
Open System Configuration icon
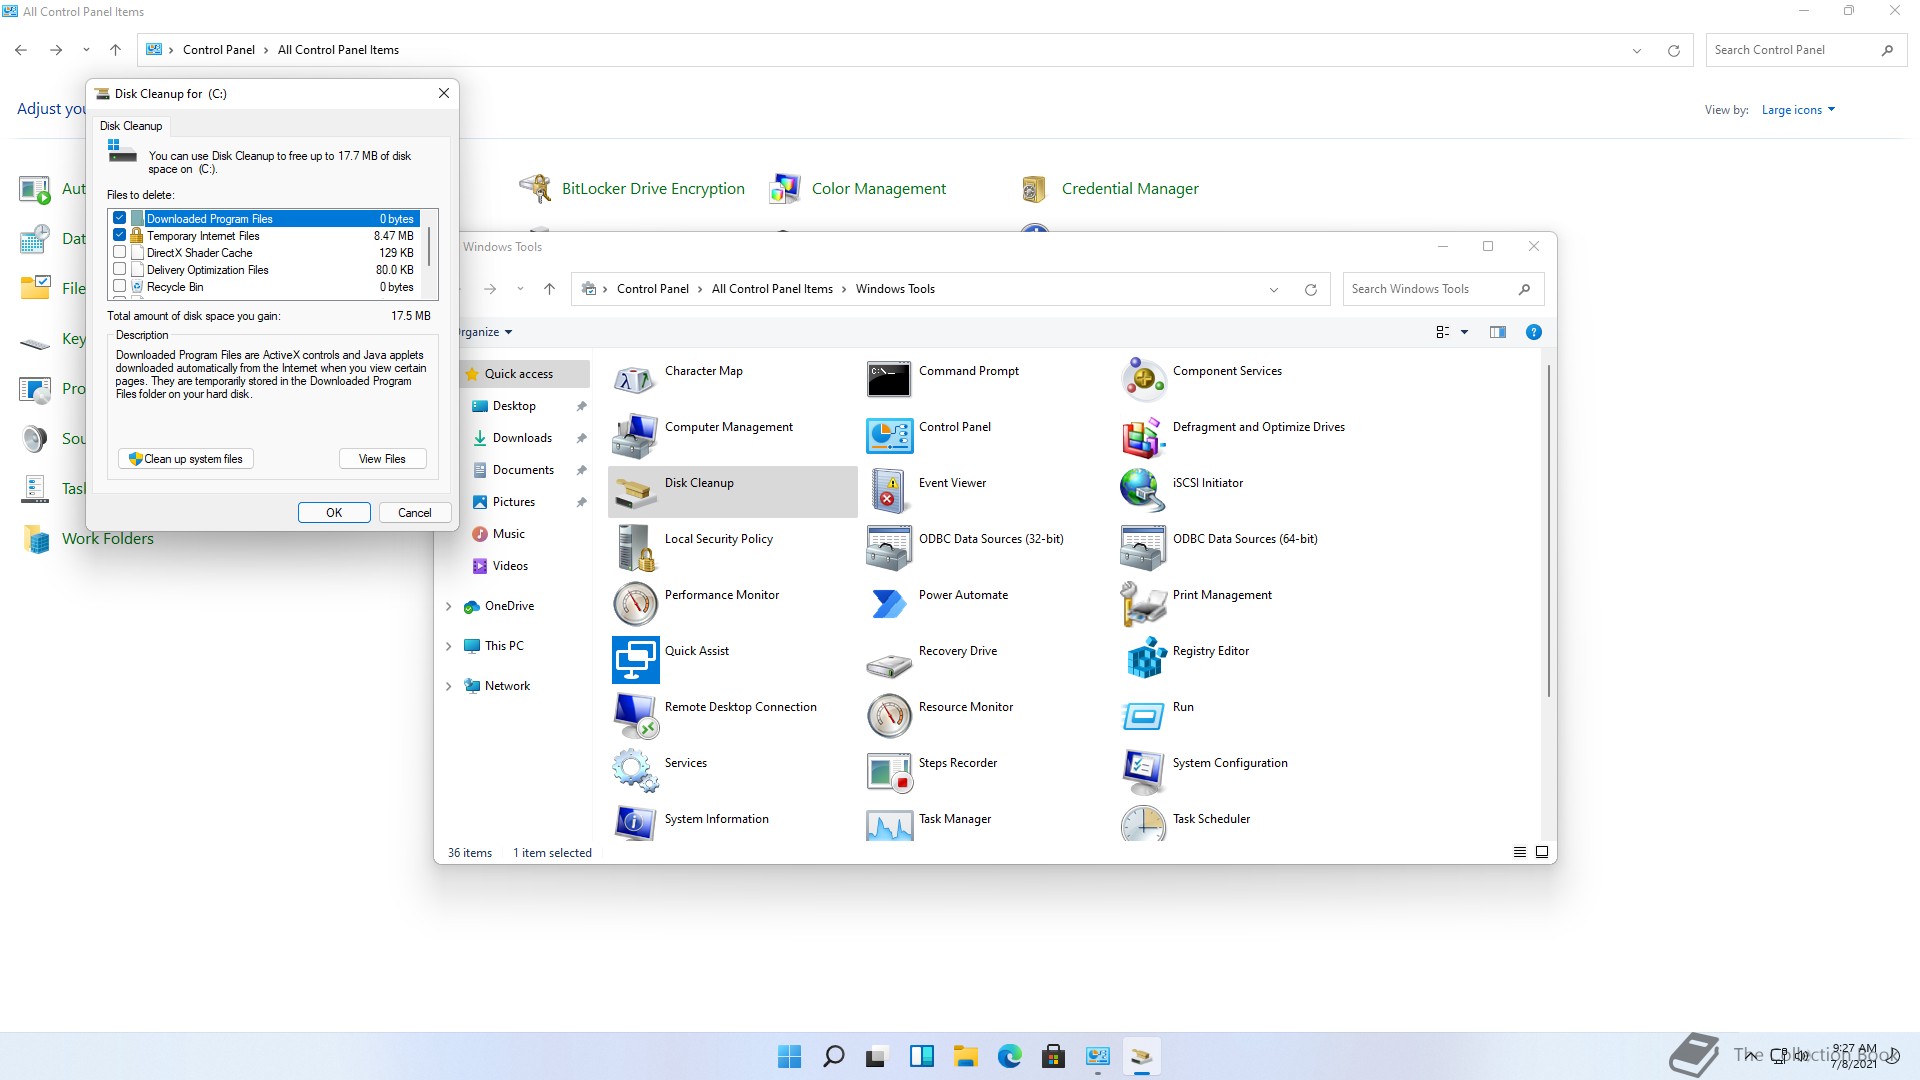[x=1143, y=772]
